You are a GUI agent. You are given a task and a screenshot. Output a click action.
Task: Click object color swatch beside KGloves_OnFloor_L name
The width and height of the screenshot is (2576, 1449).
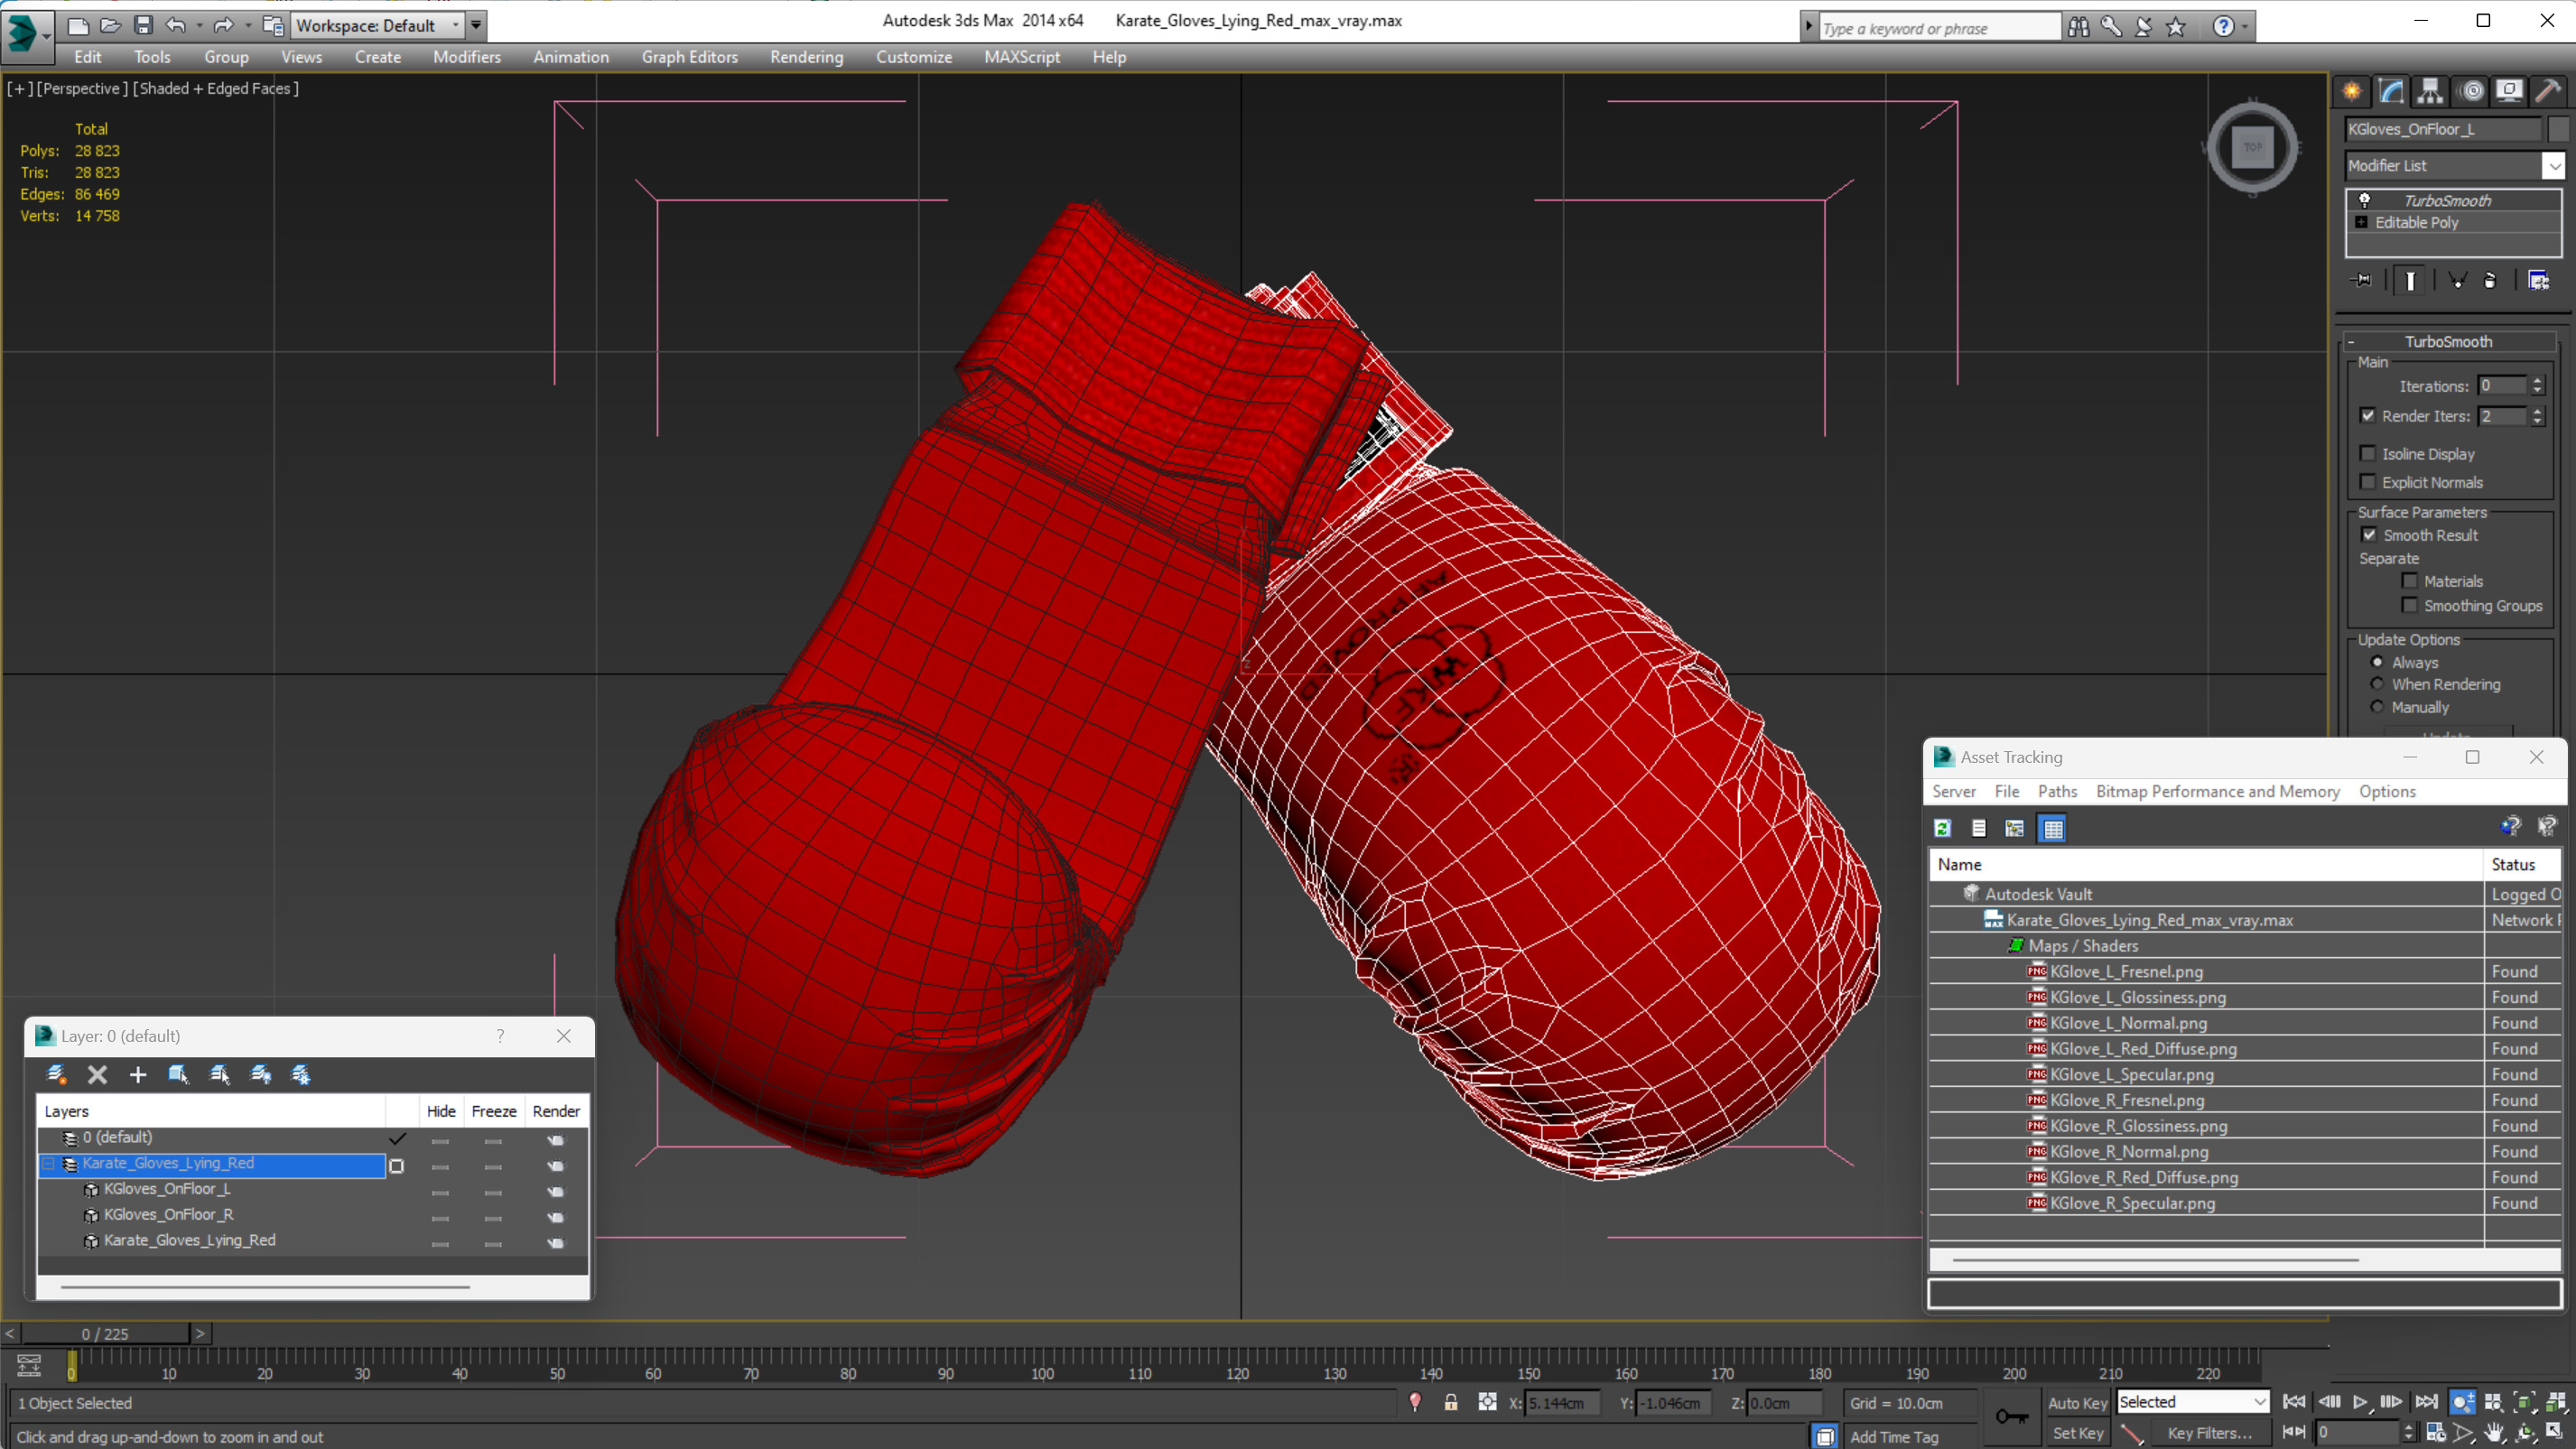[x=2557, y=129]
